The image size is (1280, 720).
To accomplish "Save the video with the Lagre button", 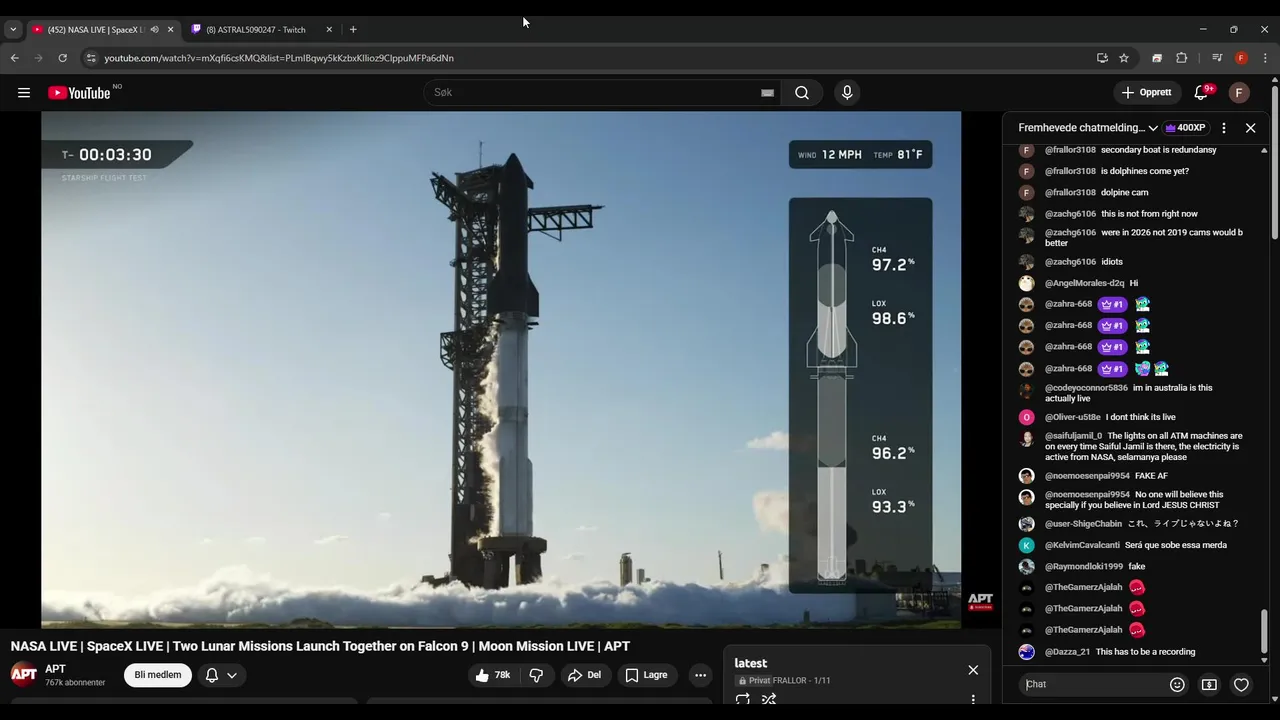I will [x=646, y=675].
